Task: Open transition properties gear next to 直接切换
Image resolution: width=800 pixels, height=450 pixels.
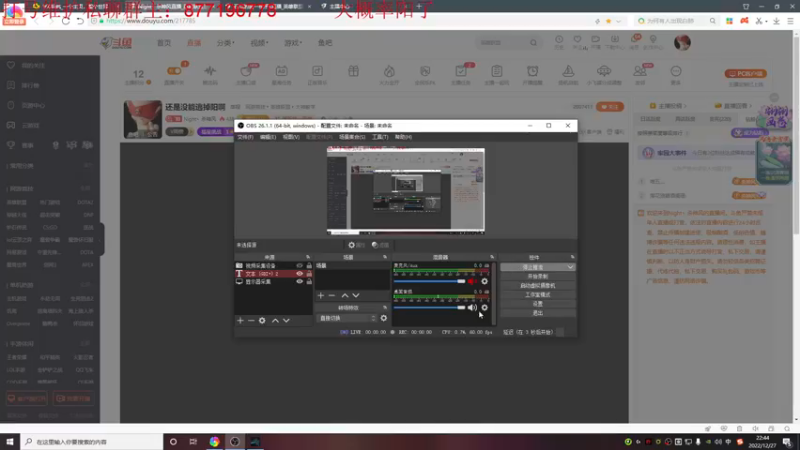Action: tap(384, 318)
